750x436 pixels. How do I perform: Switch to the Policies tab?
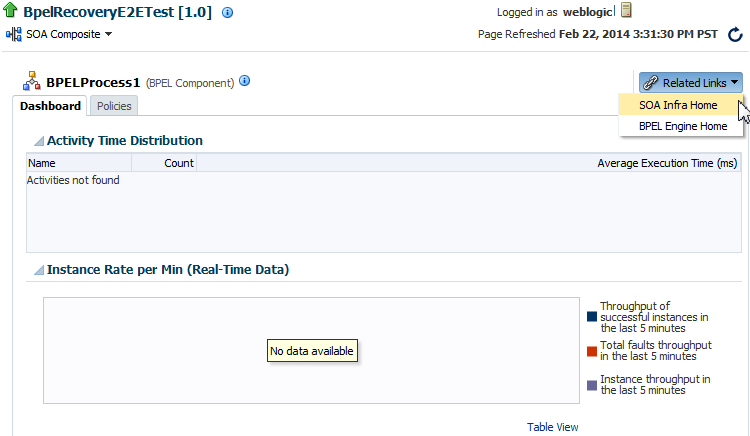tap(114, 106)
